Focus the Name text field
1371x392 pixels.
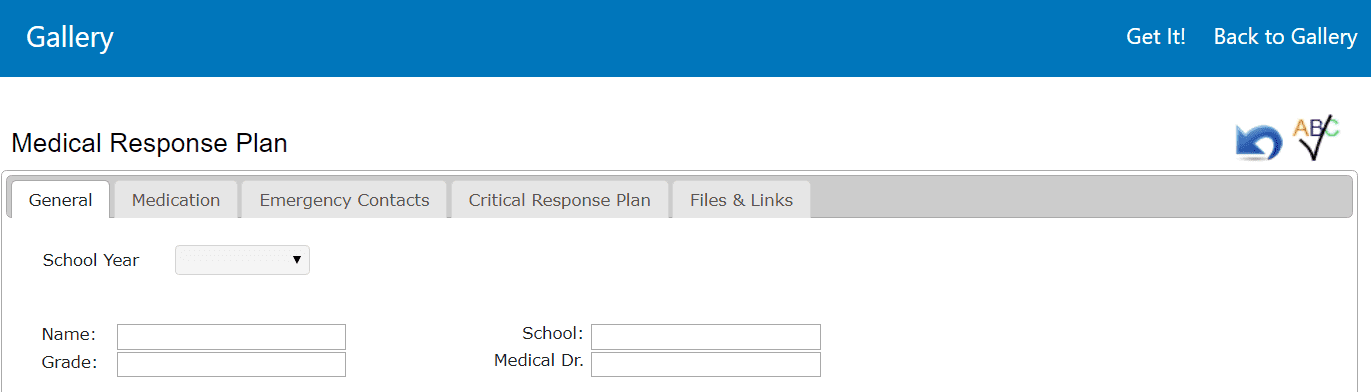coord(231,336)
